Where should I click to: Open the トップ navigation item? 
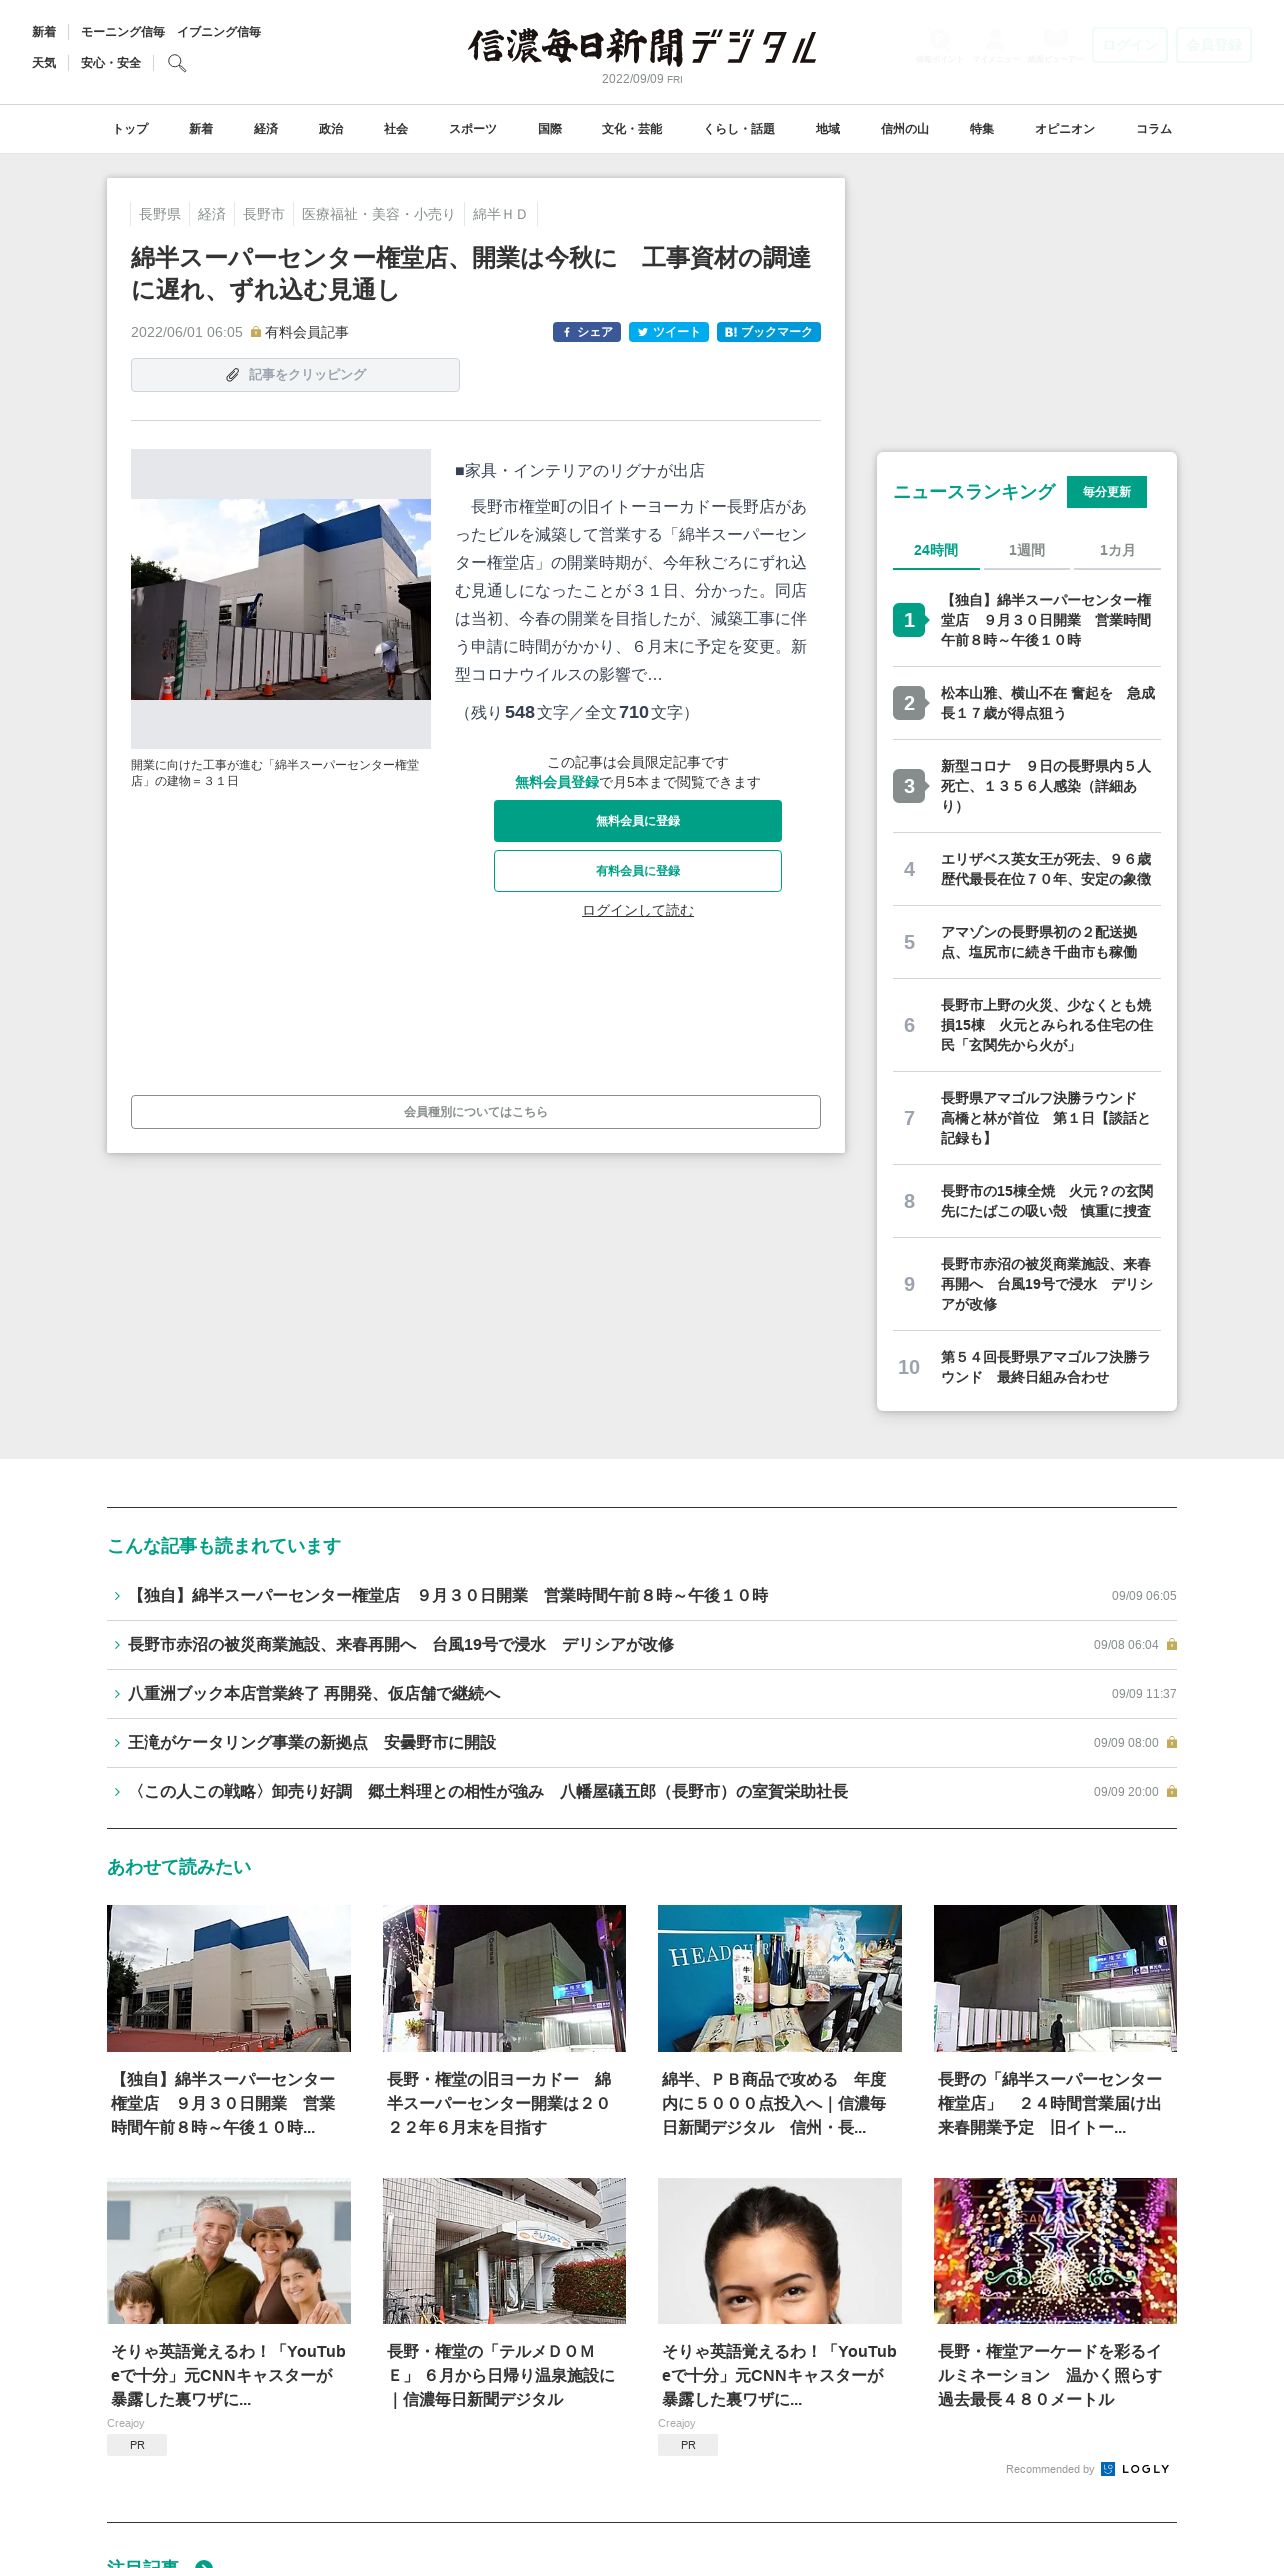click(x=130, y=129)
